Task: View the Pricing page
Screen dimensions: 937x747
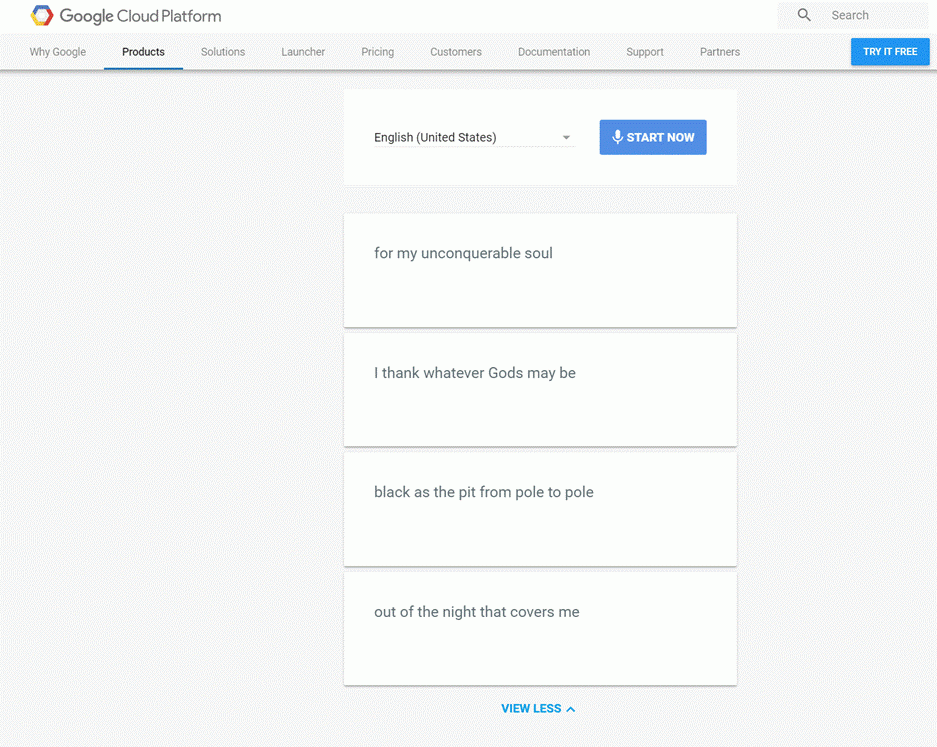Action: coord(377,52)
